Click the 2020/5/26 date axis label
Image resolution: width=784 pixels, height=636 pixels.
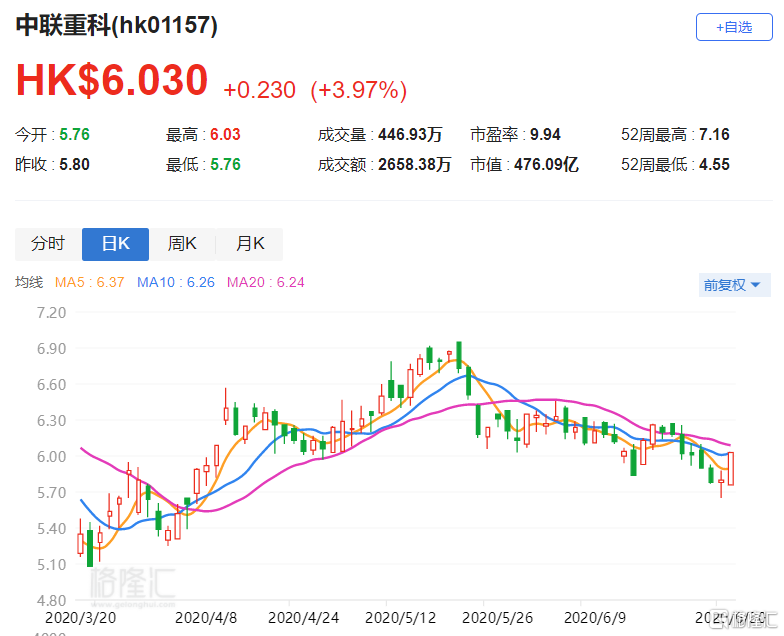point(498,618)
